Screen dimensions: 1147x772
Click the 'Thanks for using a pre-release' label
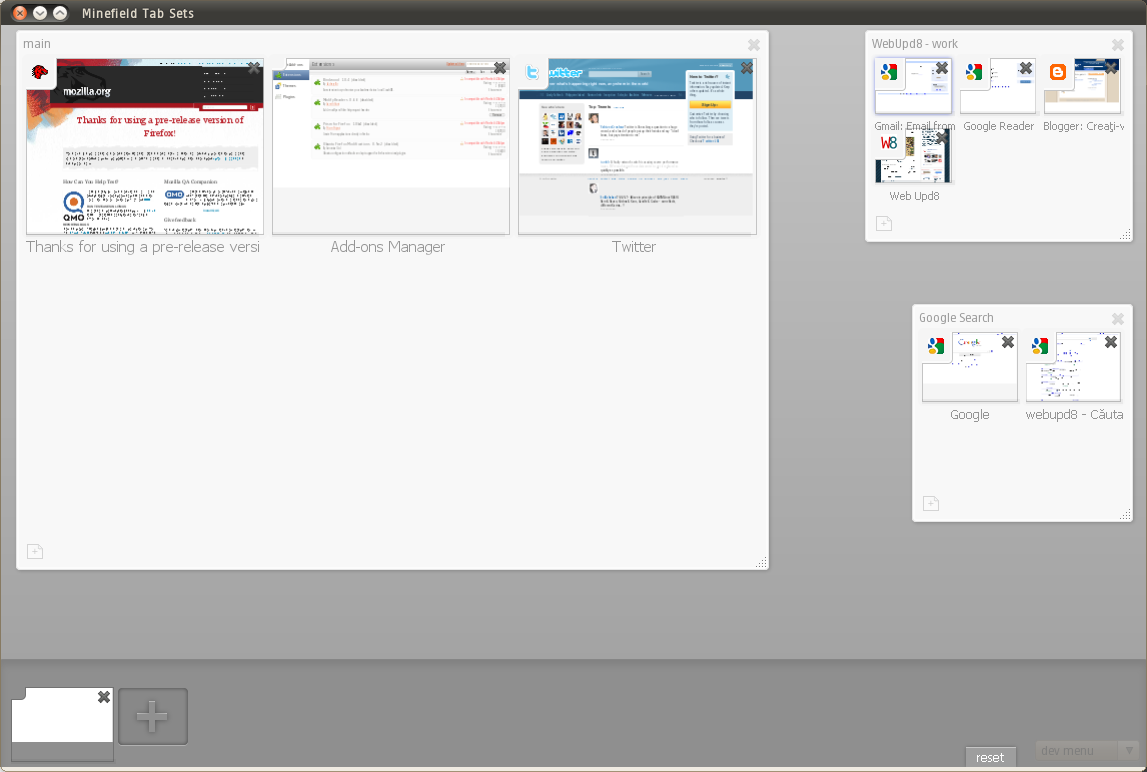[x=143, y=247]
